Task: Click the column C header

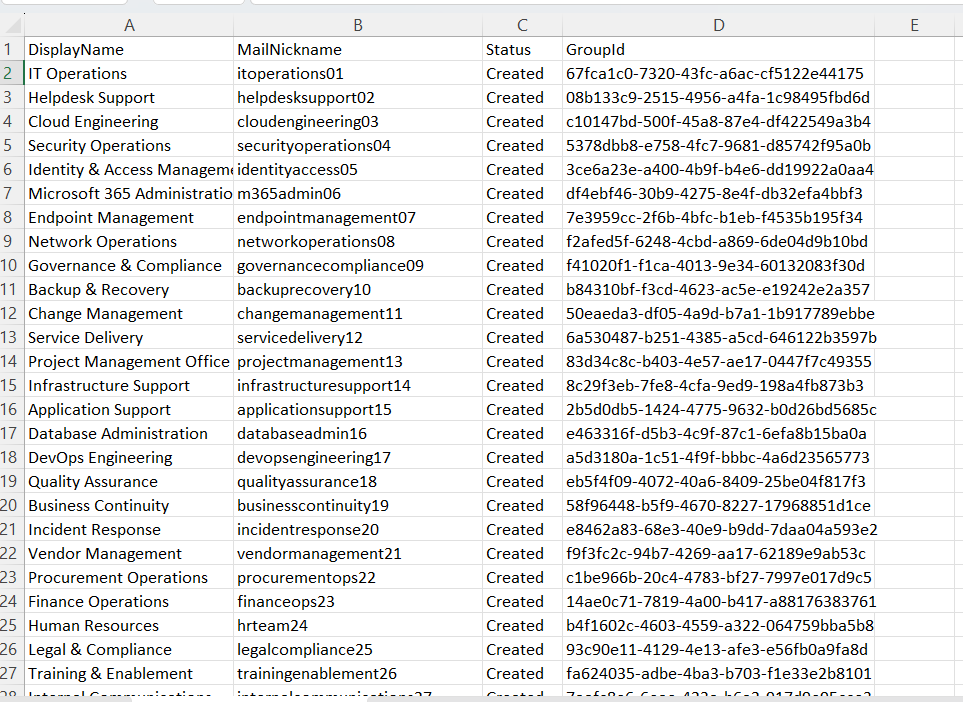Action: click(521, 26)
